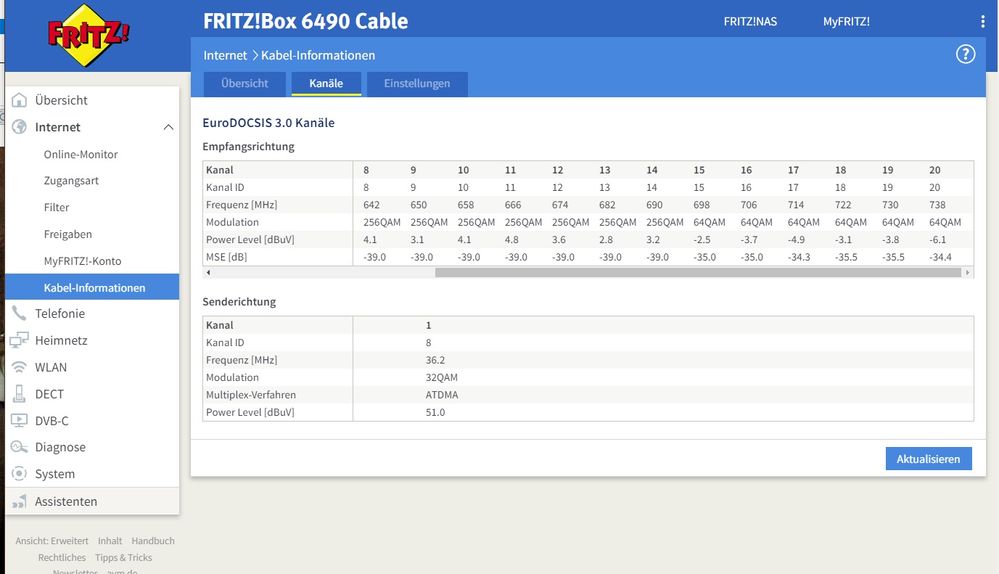Viewport: 999px width, 574px height.
Task: Click the Senderichtung label
Action: coord(239,302)
